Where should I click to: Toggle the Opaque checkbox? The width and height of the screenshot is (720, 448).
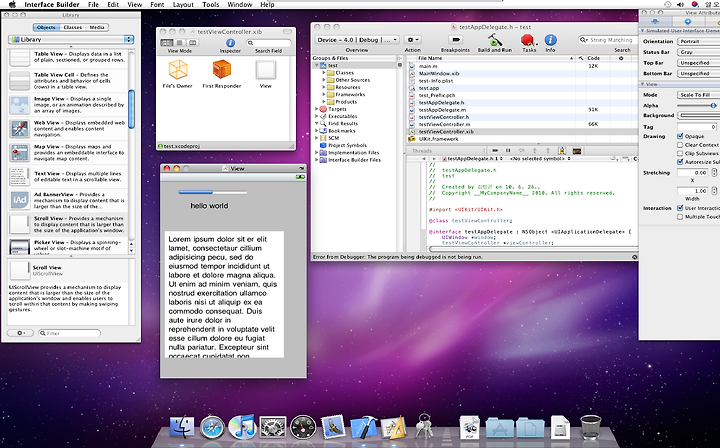[x=680, y=136]
